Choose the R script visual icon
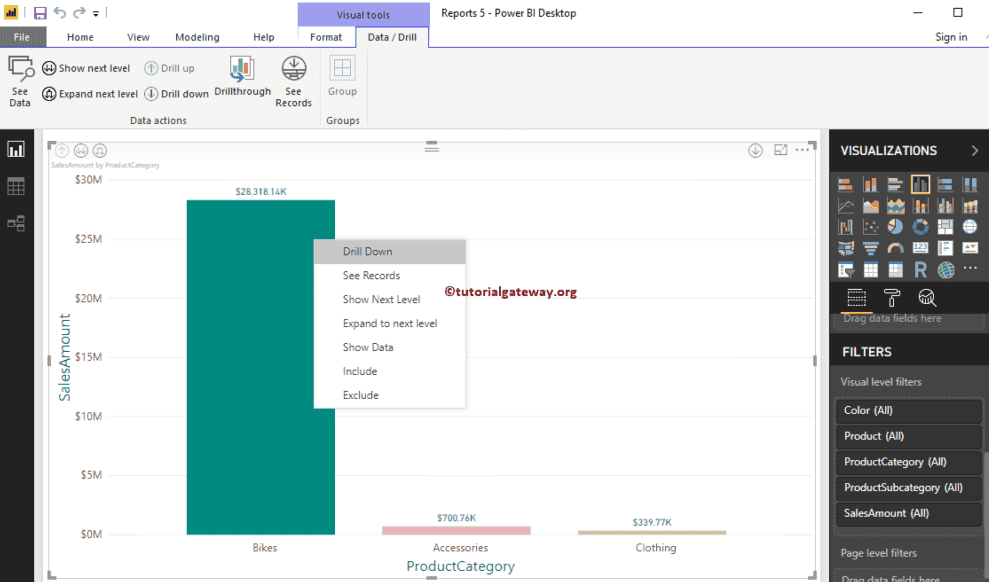 point(920,270)
